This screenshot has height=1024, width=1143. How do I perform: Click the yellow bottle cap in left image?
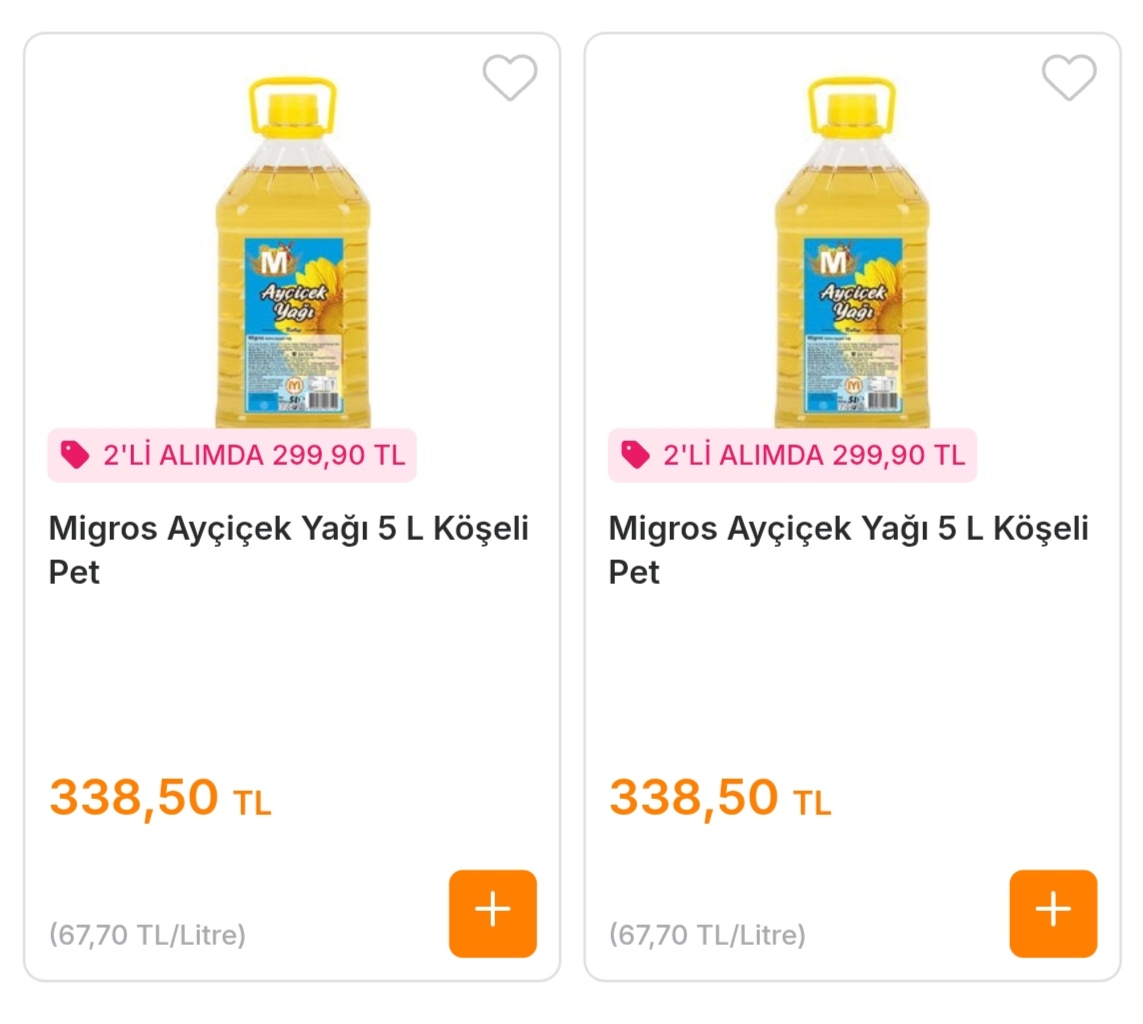[292, 105]
